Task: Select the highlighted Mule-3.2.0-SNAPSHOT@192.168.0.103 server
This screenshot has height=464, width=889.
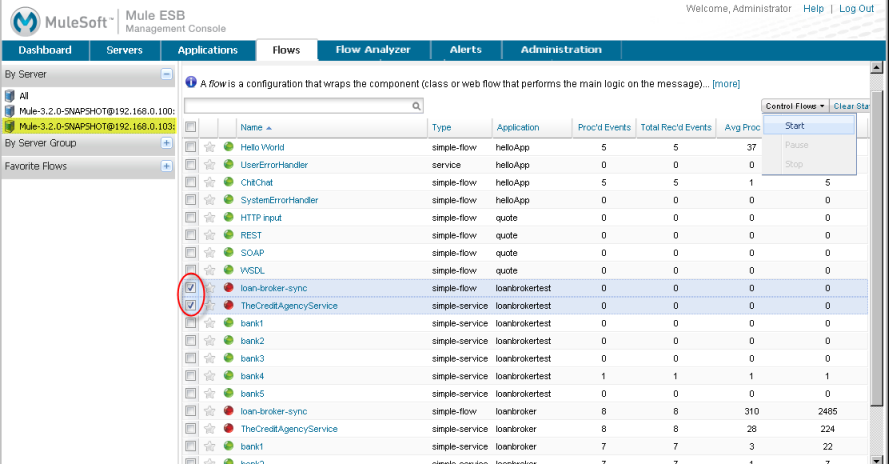Action: (x=95, y=126)
